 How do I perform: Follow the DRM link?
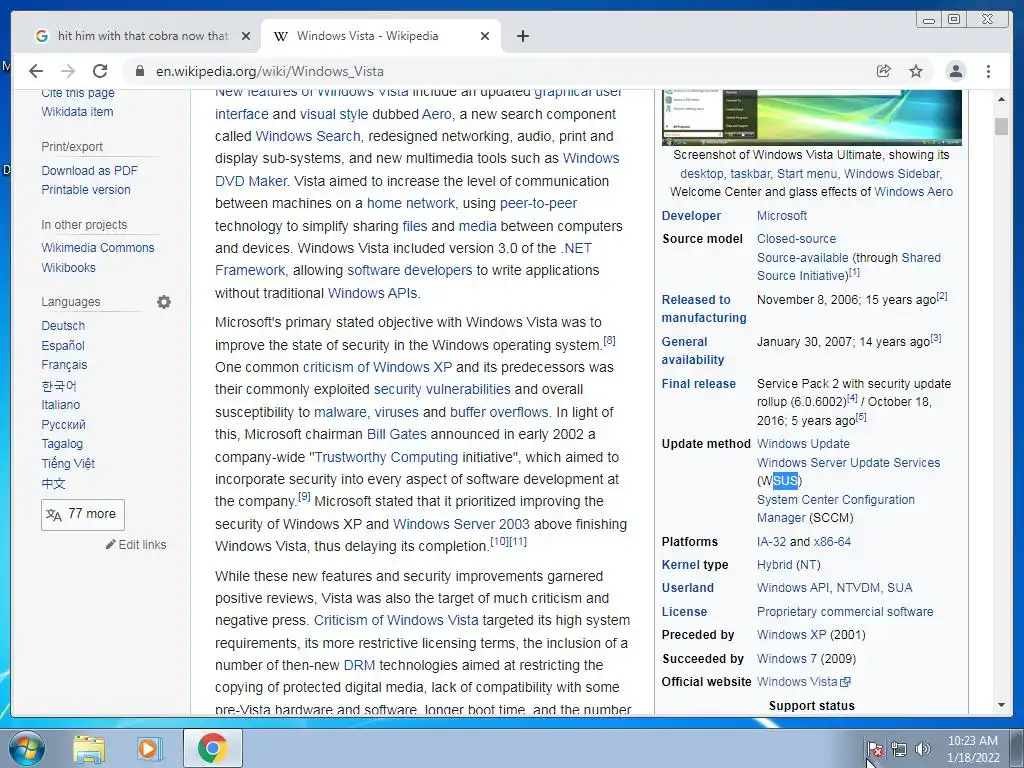point(359,665)
